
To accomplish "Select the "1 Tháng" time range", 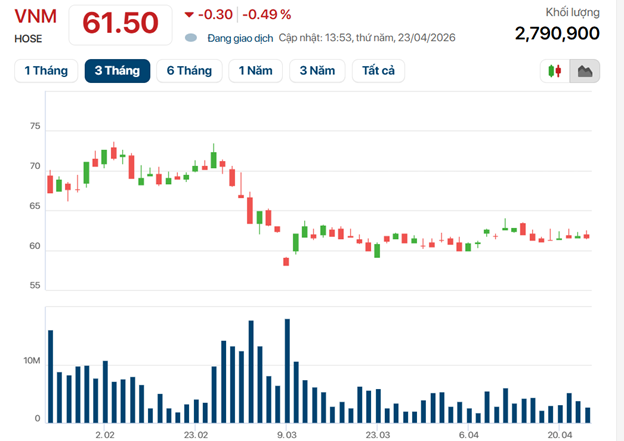I will (46, 71).
